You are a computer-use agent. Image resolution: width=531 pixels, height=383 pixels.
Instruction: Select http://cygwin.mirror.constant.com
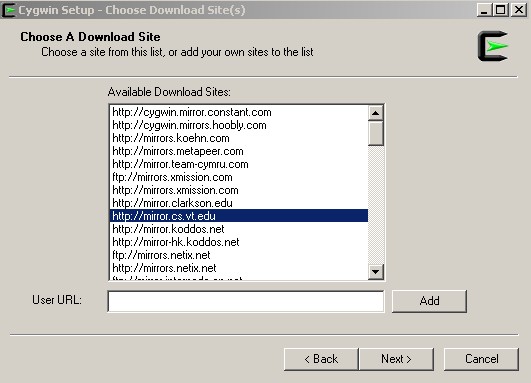click(239, 112)
